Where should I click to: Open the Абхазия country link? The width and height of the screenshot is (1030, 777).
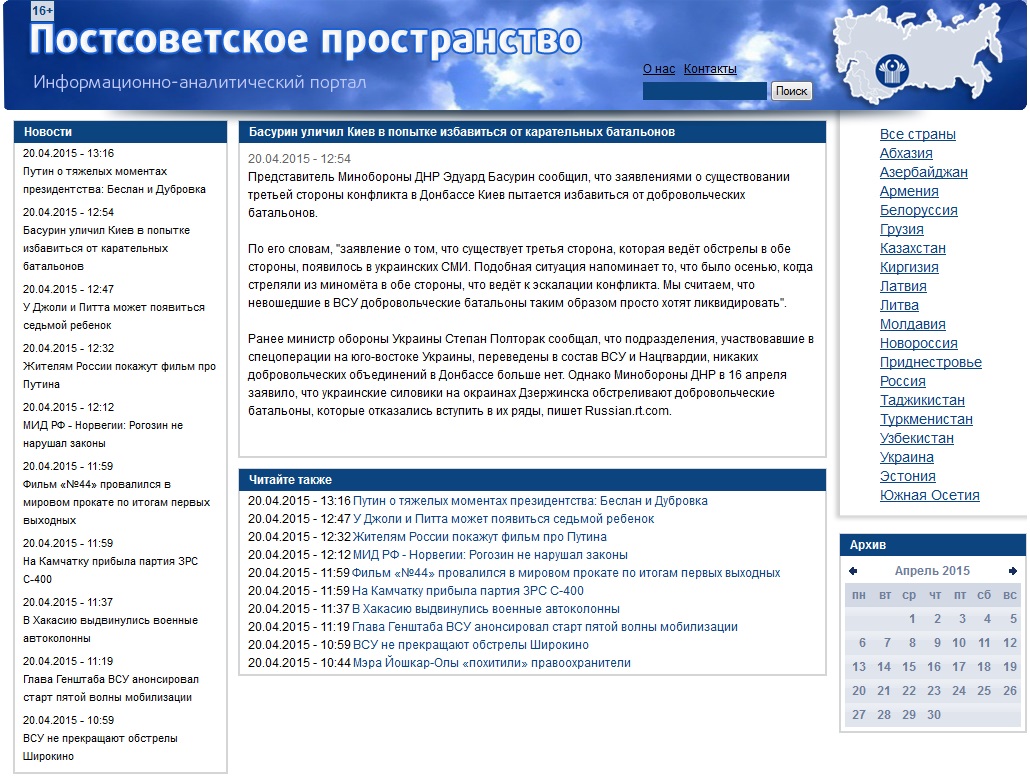pos(906,153)
